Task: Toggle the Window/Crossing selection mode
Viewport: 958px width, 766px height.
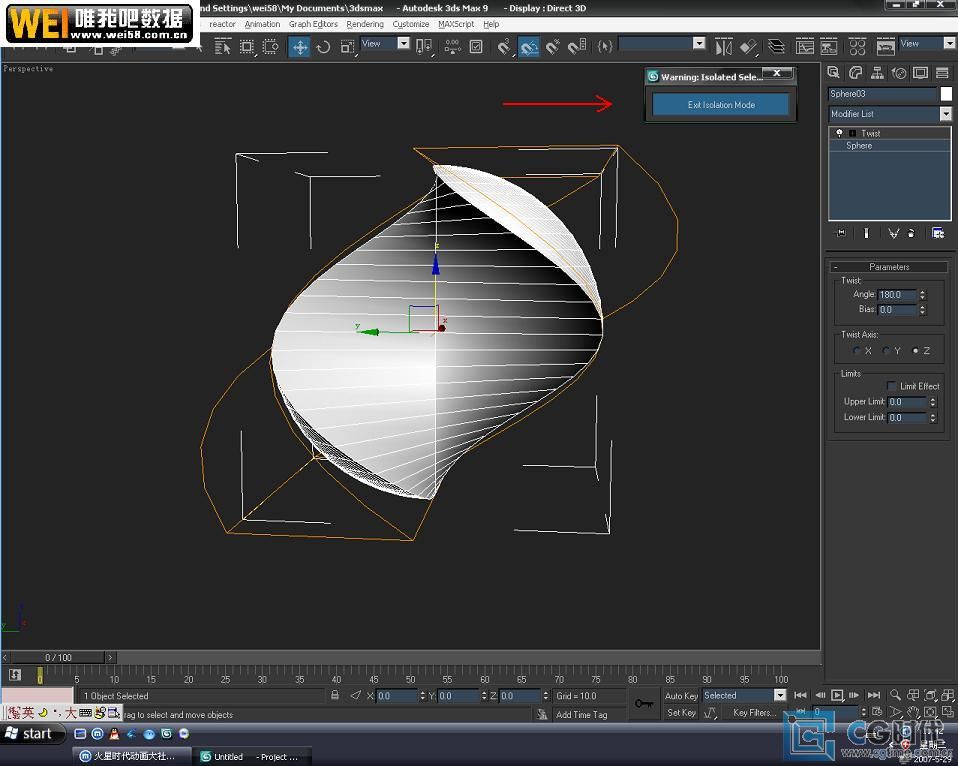Action: (x=271, y=46)
